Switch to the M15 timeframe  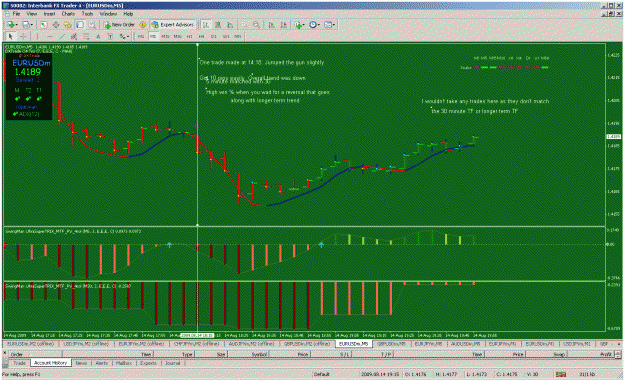(x=165, y=36)
